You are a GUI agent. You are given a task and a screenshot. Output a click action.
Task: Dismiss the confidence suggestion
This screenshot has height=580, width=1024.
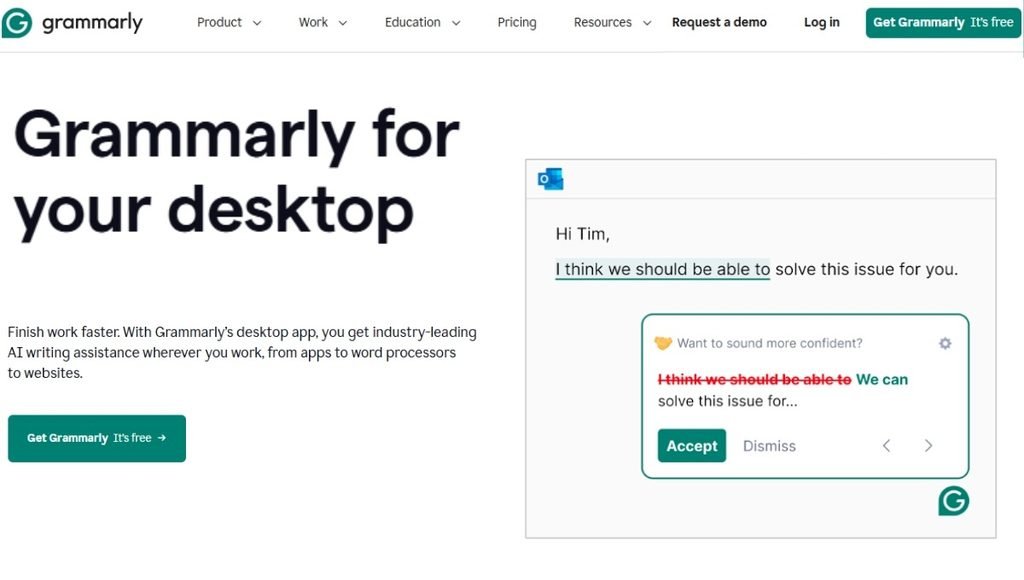click(769, 446)
